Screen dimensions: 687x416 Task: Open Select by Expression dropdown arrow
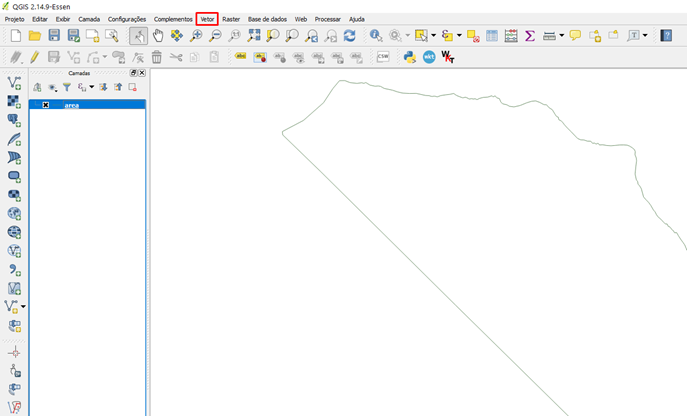click(x=459, y=36)
